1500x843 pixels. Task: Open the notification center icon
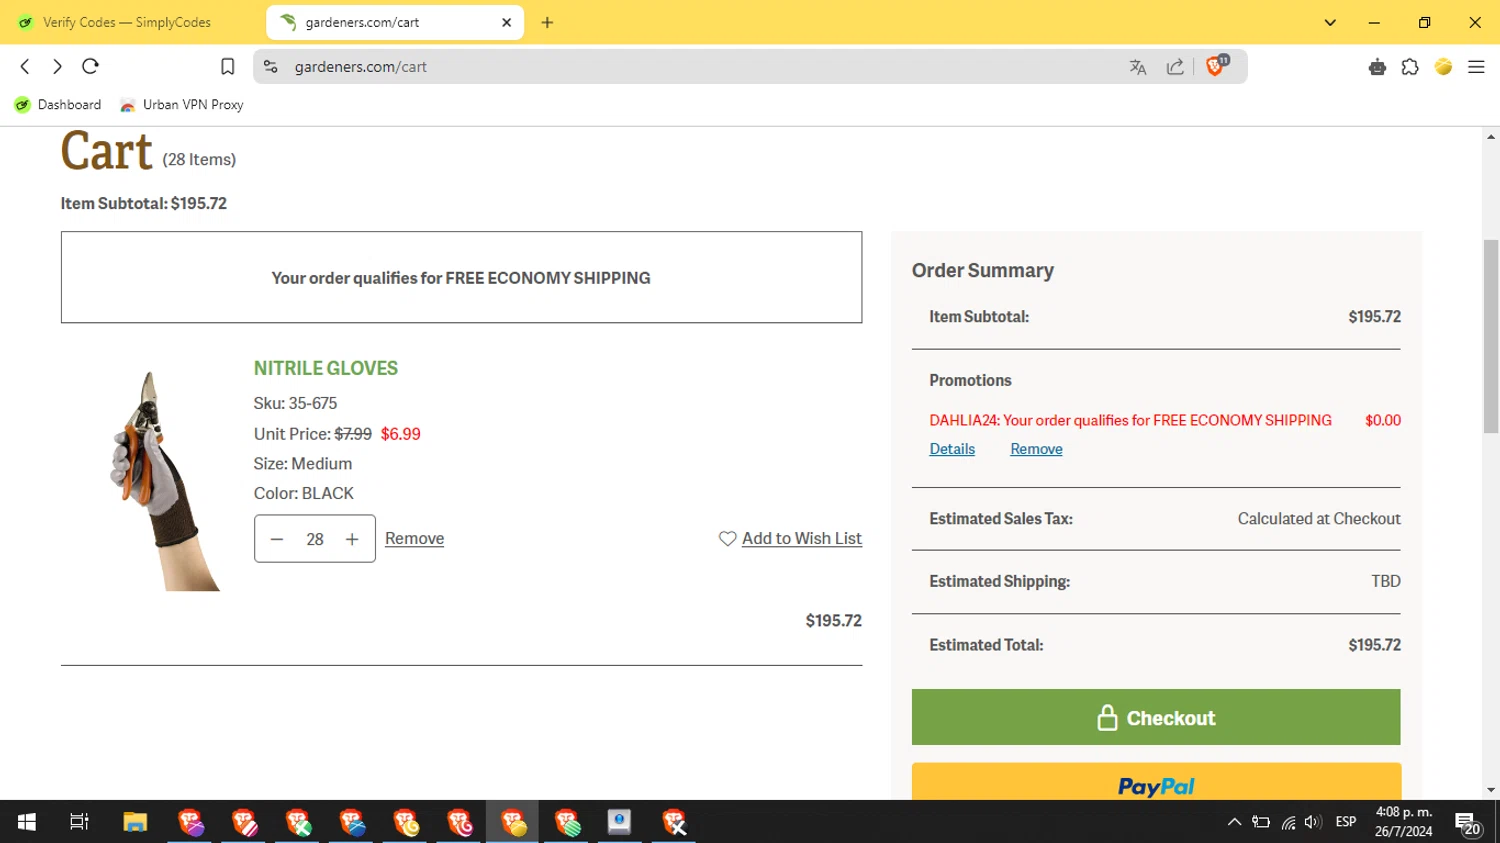pos(1468,823)
